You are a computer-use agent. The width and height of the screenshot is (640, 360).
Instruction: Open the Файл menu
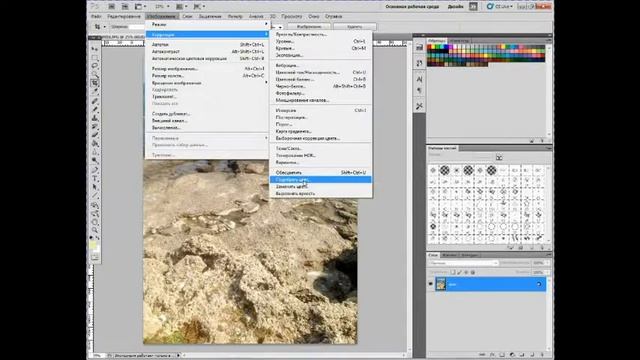coord(96,16)
